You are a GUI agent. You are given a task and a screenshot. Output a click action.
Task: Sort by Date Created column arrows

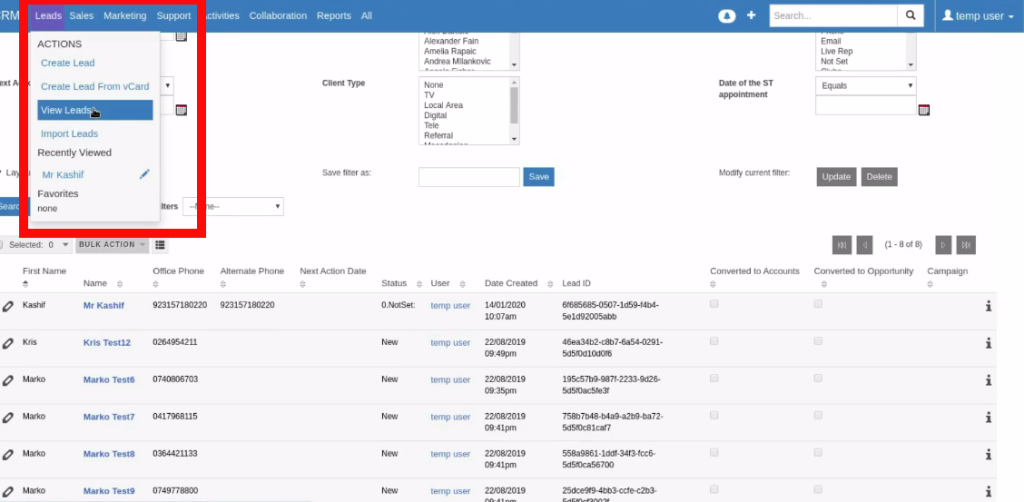pyautogui.click(x=551, y=283)
